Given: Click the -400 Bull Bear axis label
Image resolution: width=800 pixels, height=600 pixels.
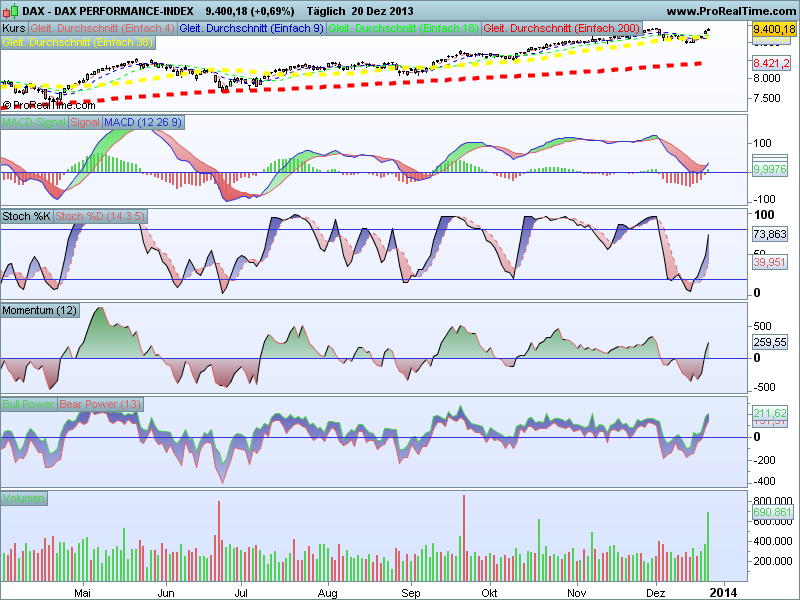Looking at the screenshot, I should point(764,481).
